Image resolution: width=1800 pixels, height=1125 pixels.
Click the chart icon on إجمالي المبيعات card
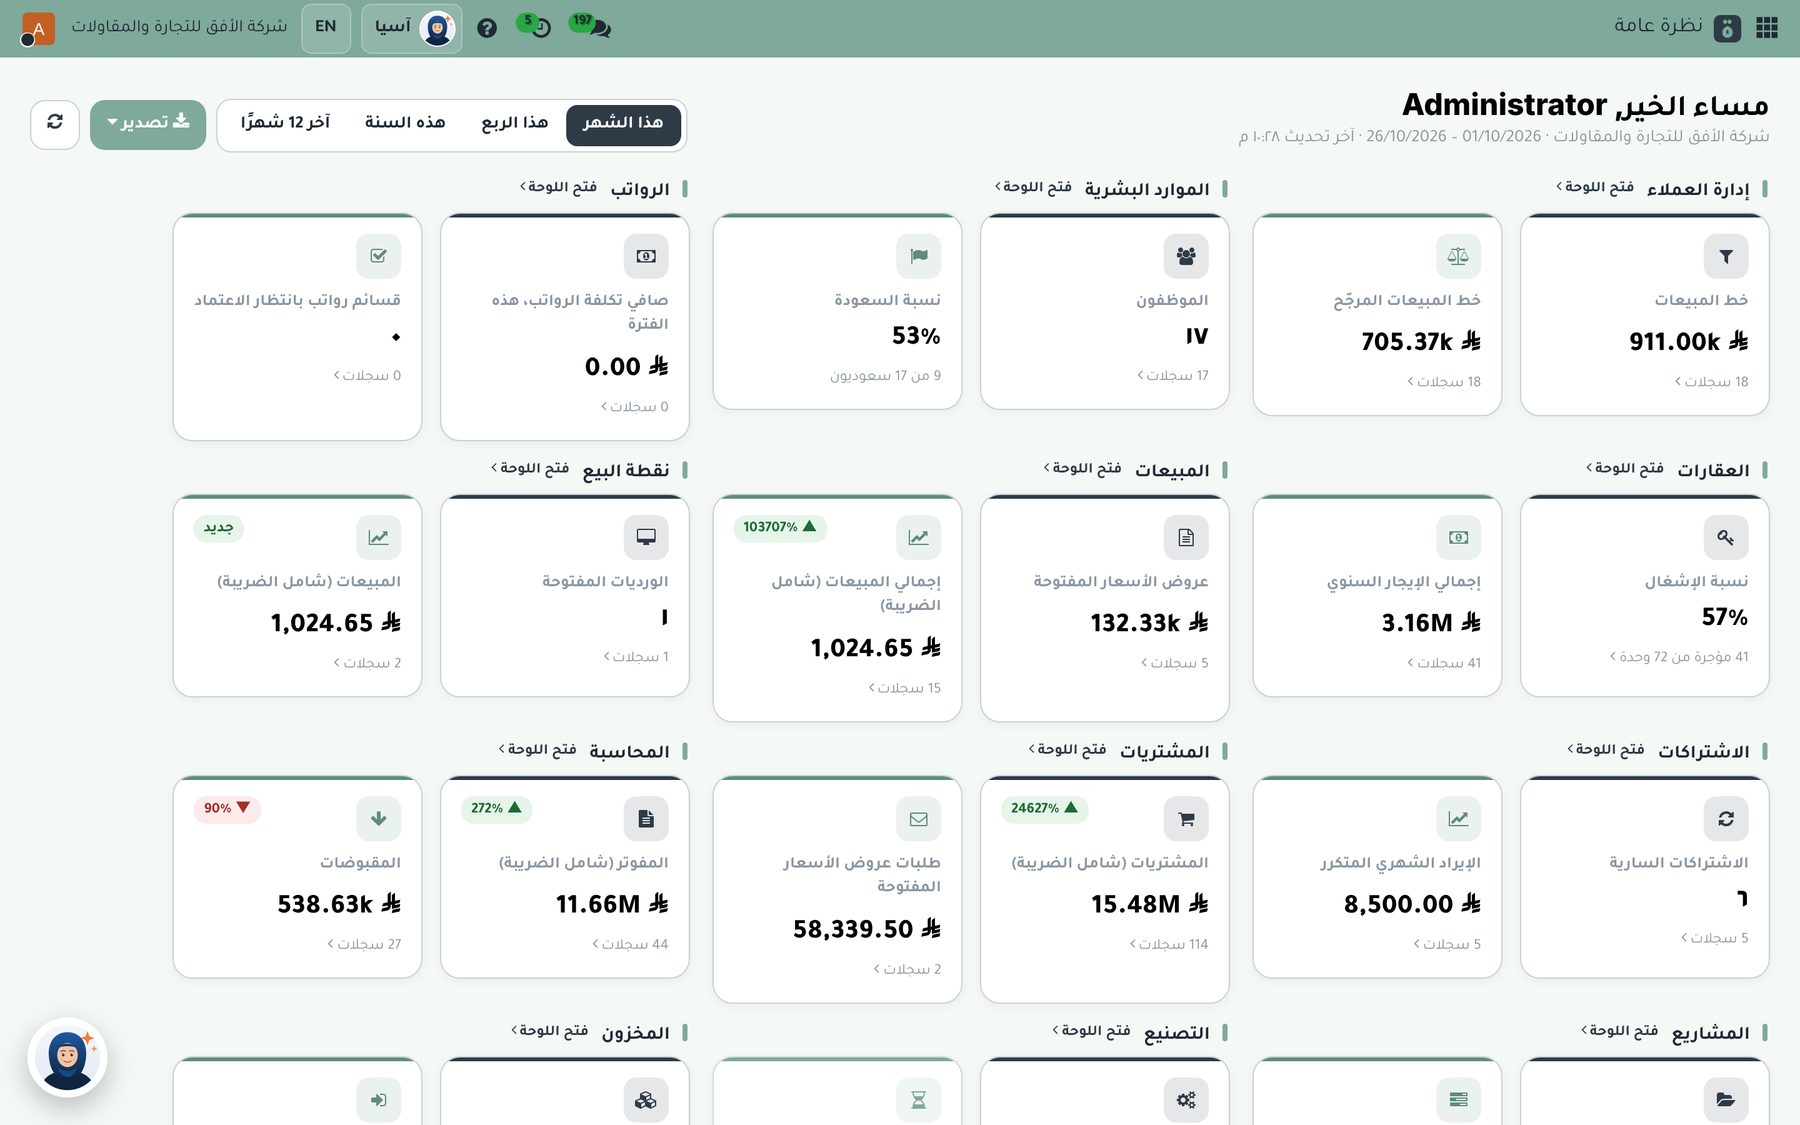pos(919,537)
